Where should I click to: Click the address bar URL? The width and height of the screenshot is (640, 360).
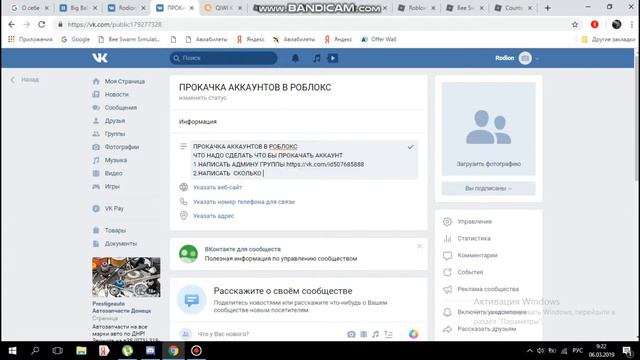point(115,24)
